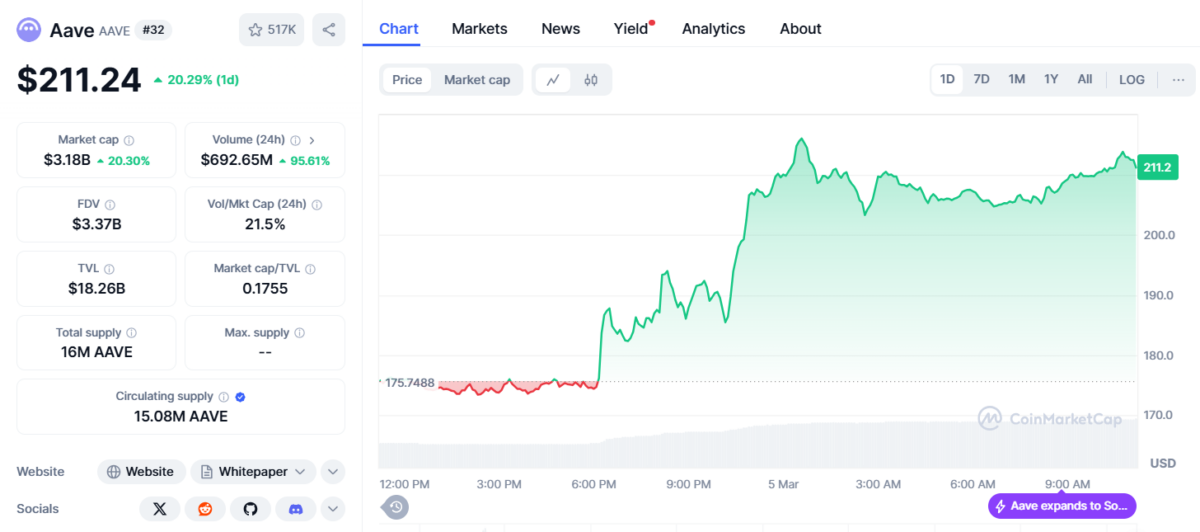Open 'Aave expands to So...' news event
The height and width of the screenshot is (532, 1200).
click(1062, 506)
